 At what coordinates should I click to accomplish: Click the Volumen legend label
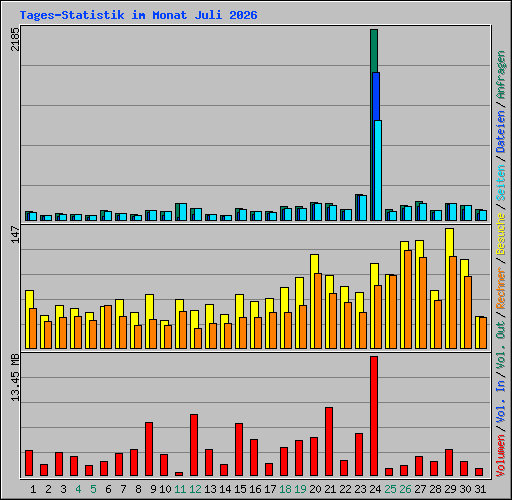501,455
